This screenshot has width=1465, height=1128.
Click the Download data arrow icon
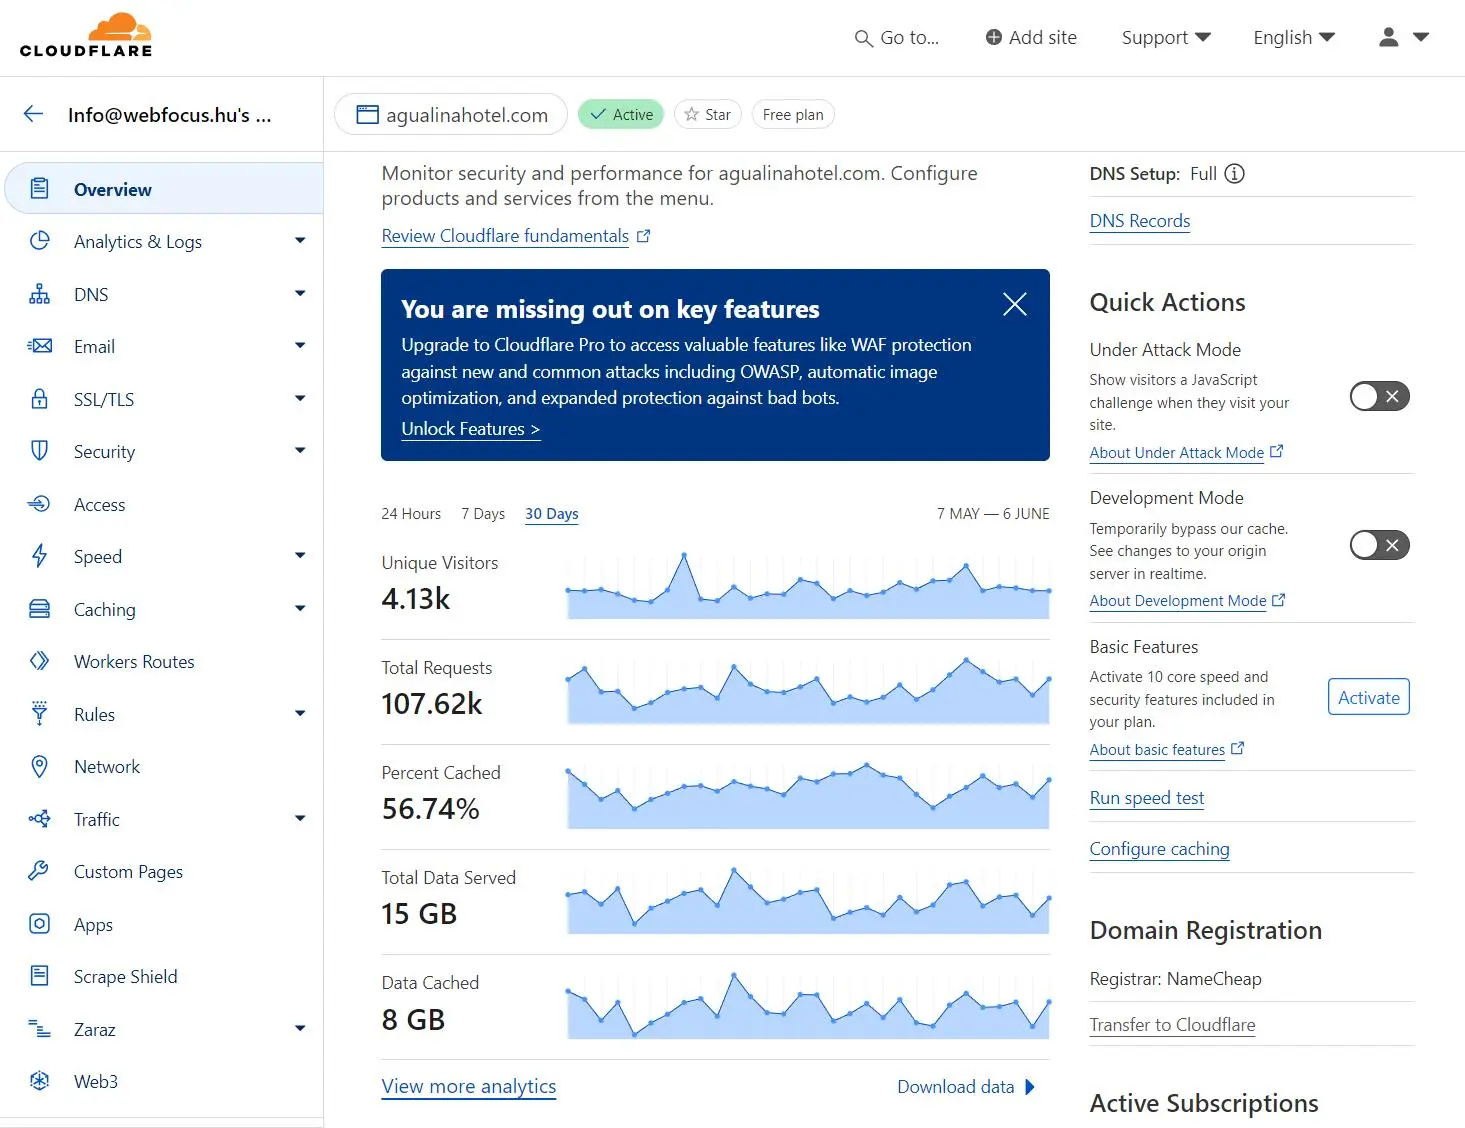1030,1087
